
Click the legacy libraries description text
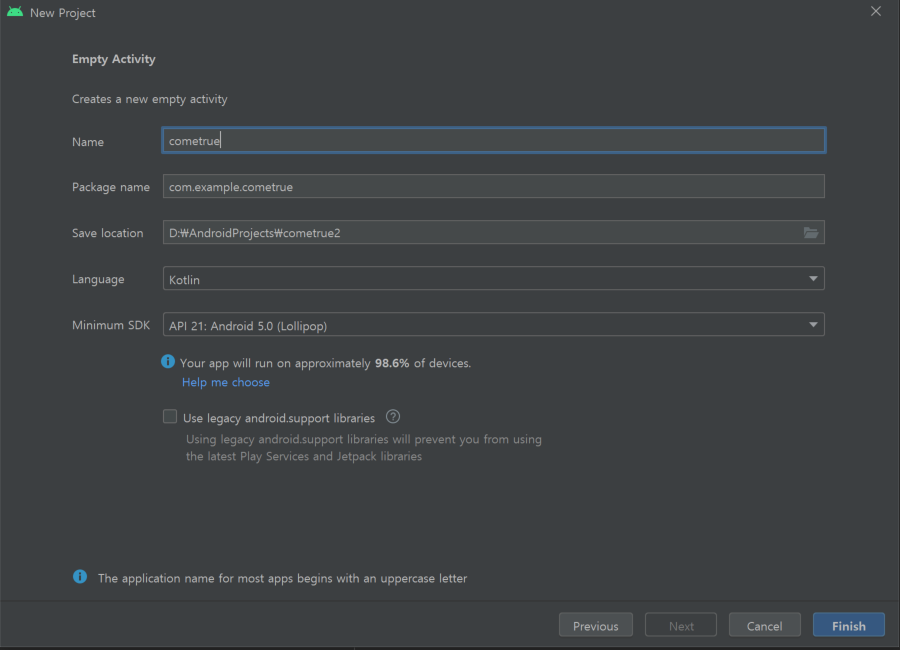tap(364, 448)
